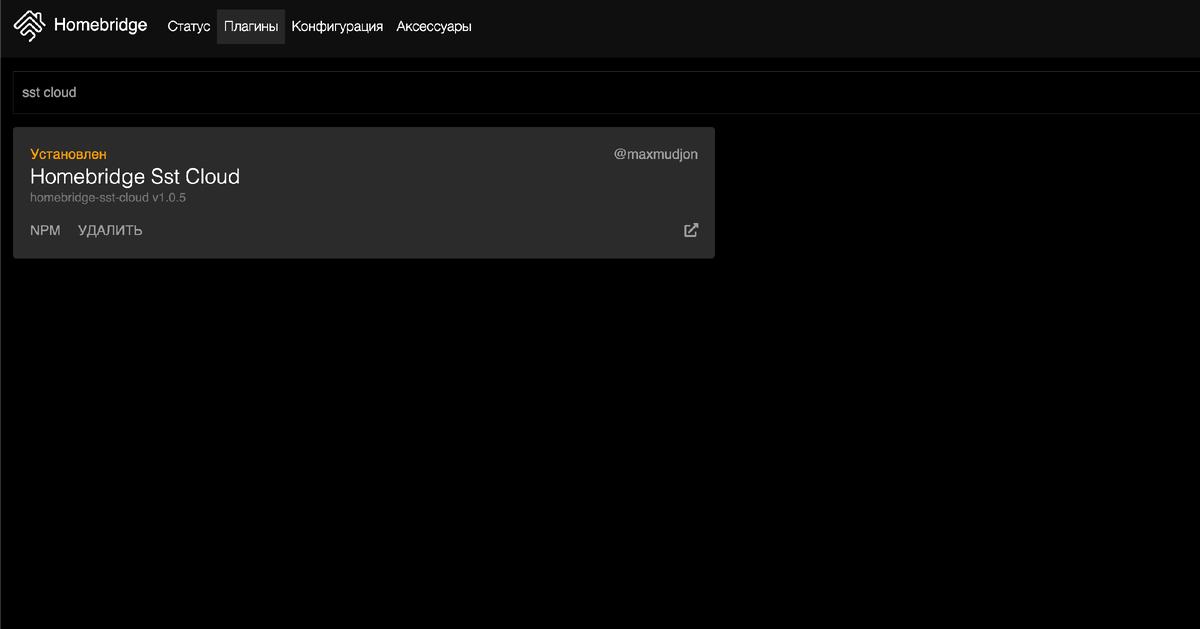The height and width of the screenshot is (629, 1200).
Task: Click the hexagonal house emblem in header
Action: pos(28,25)
